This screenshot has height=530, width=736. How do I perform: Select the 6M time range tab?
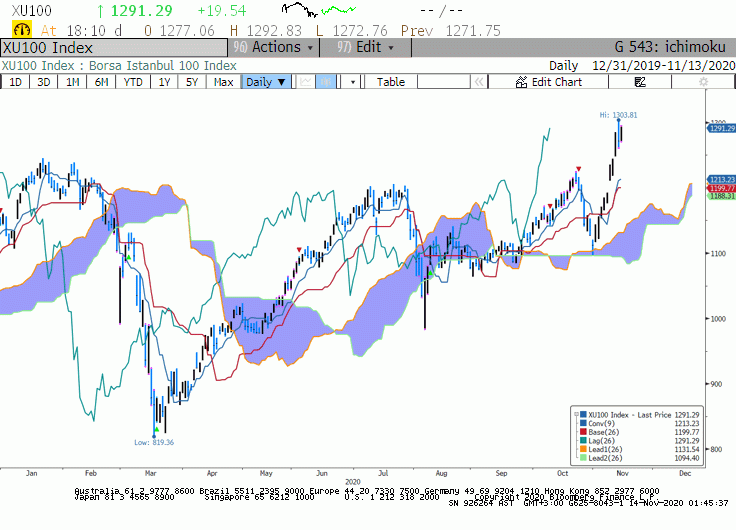tap(101, 82)
